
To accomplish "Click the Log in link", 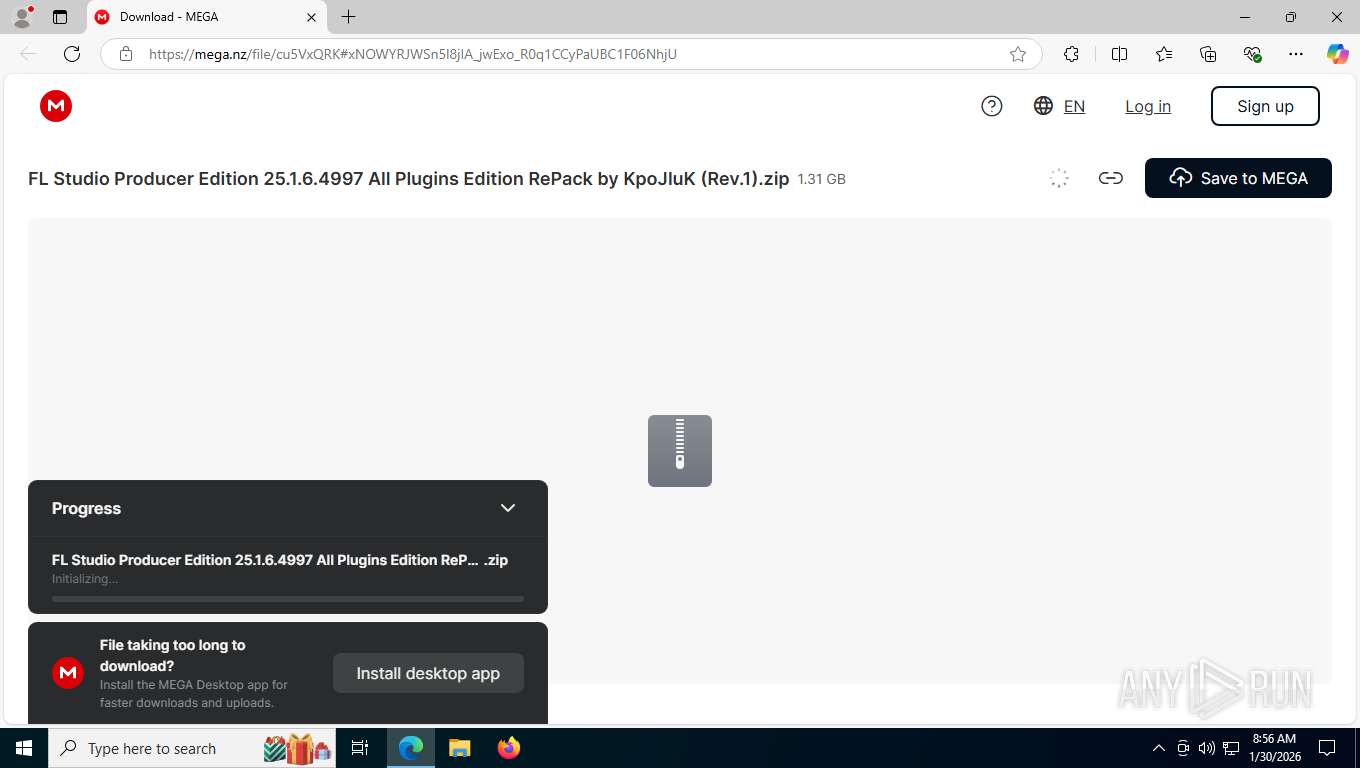I will [x=1148, y=106].
